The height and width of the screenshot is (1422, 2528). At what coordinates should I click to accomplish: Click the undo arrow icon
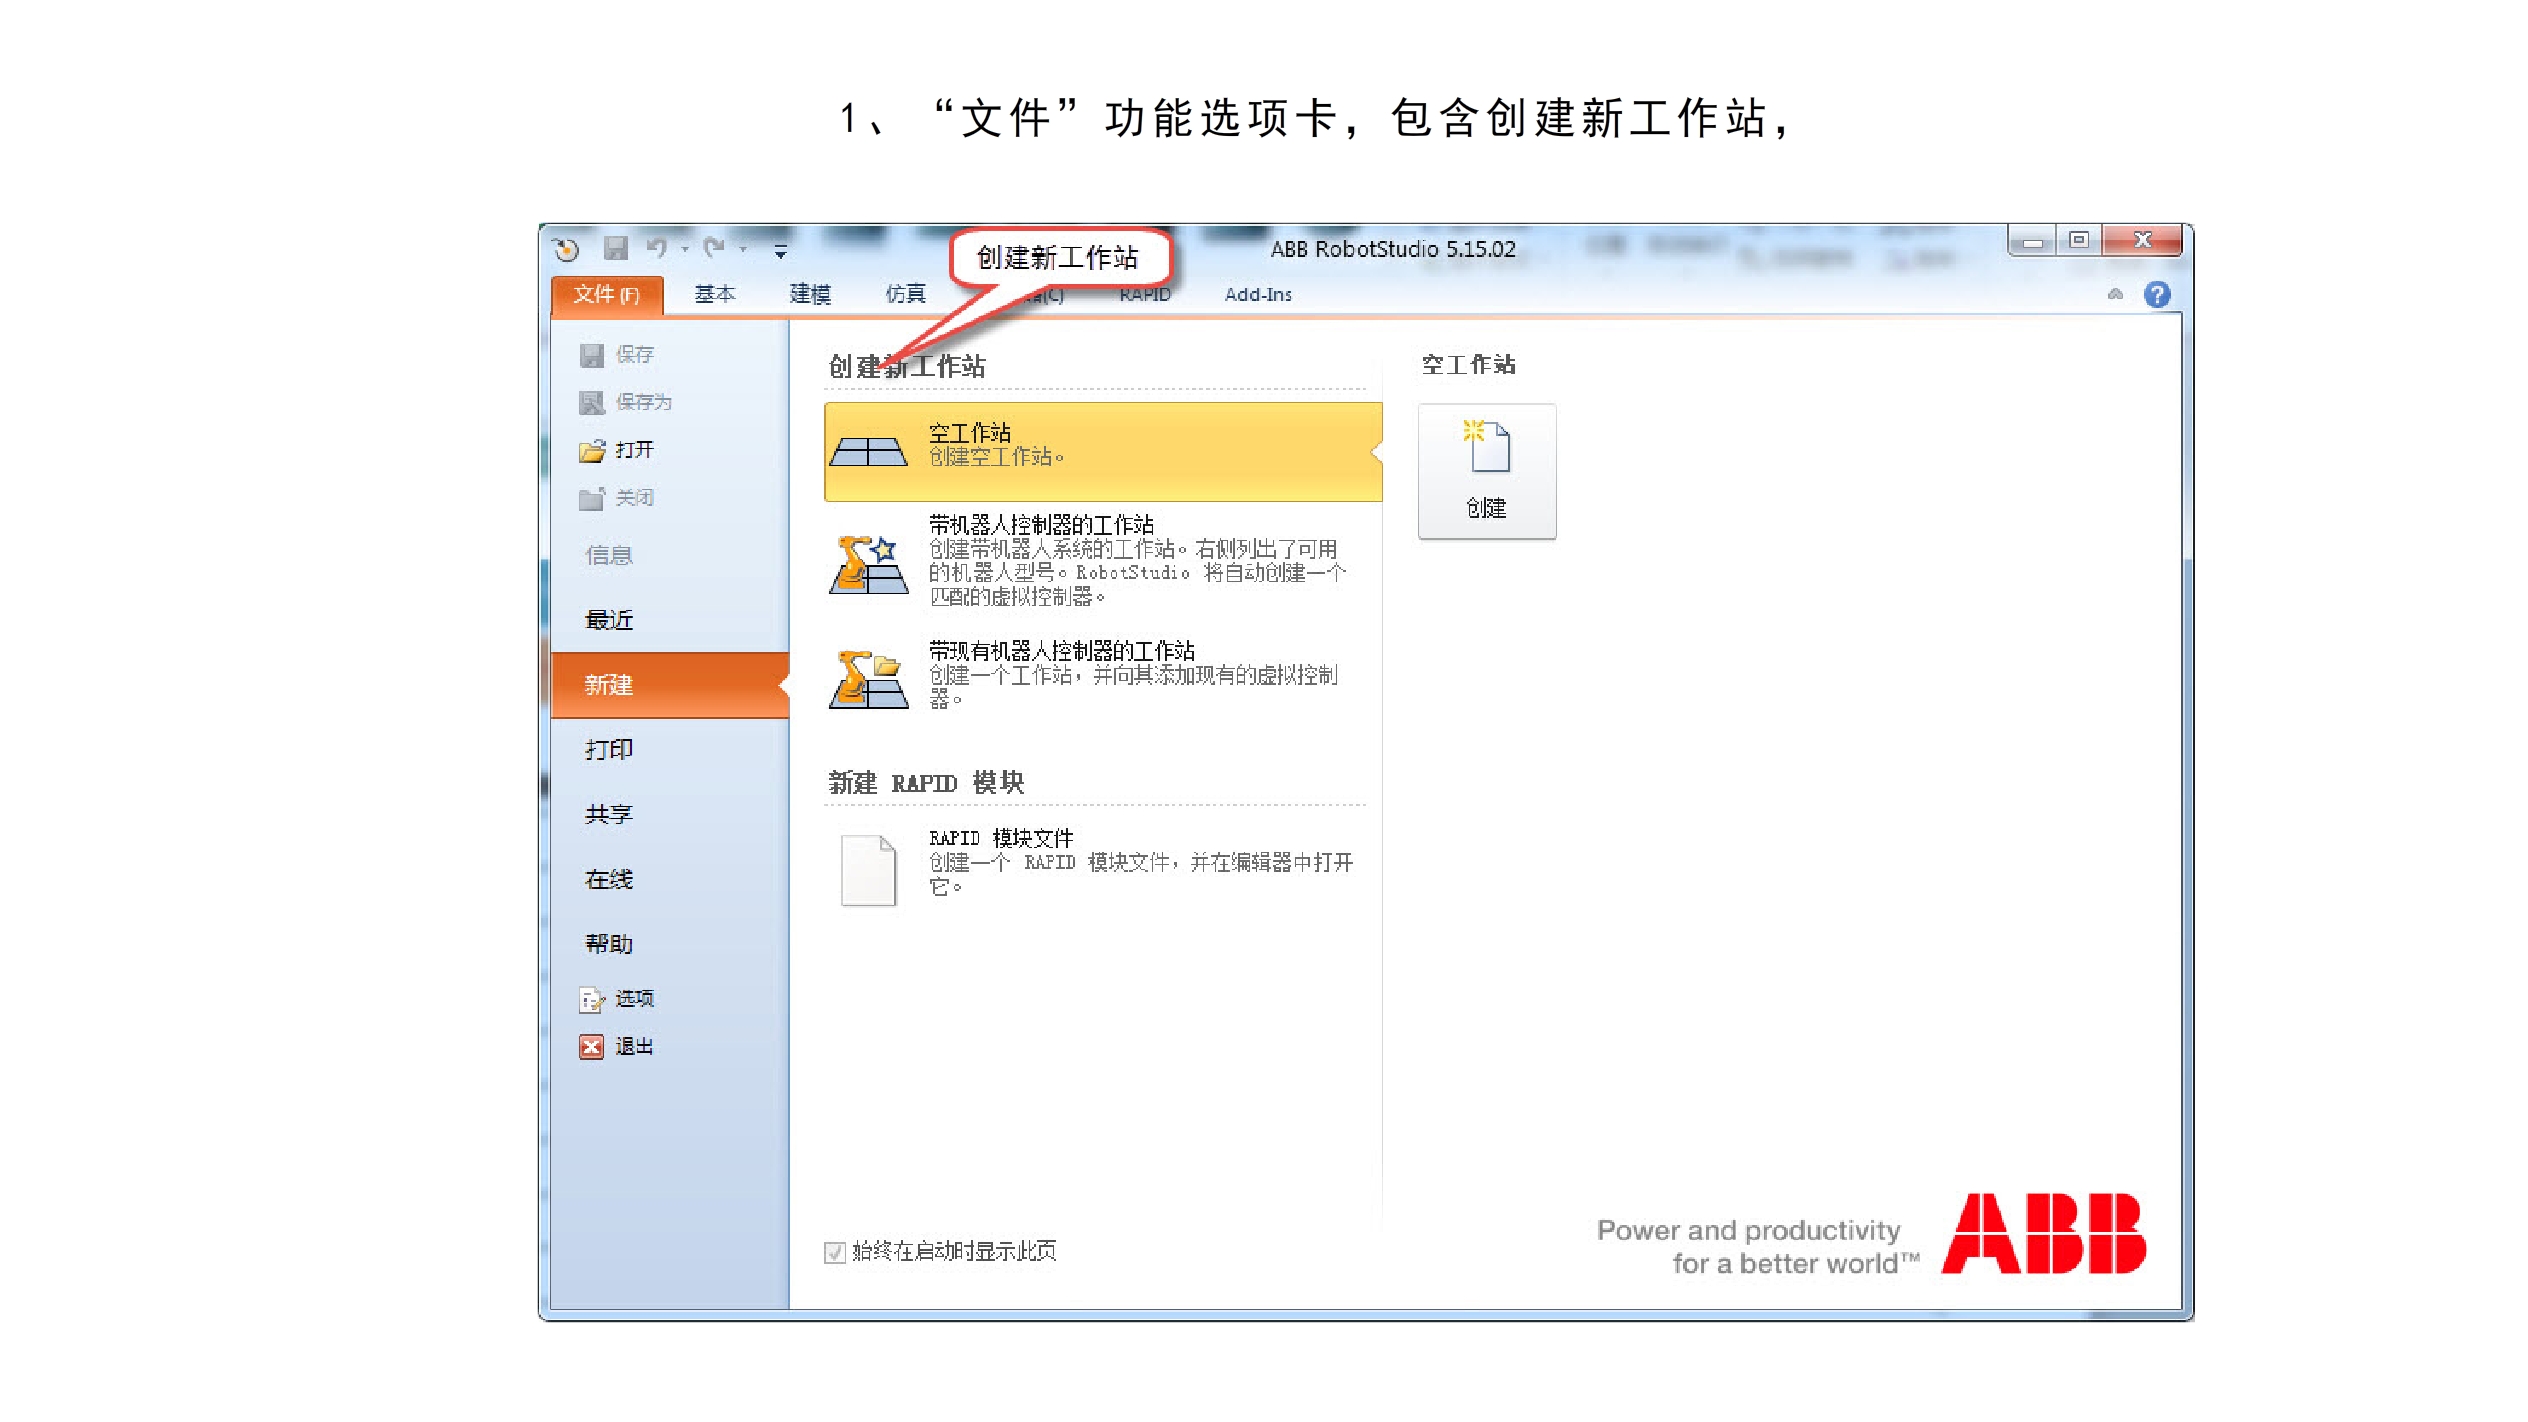pos(657,248)
